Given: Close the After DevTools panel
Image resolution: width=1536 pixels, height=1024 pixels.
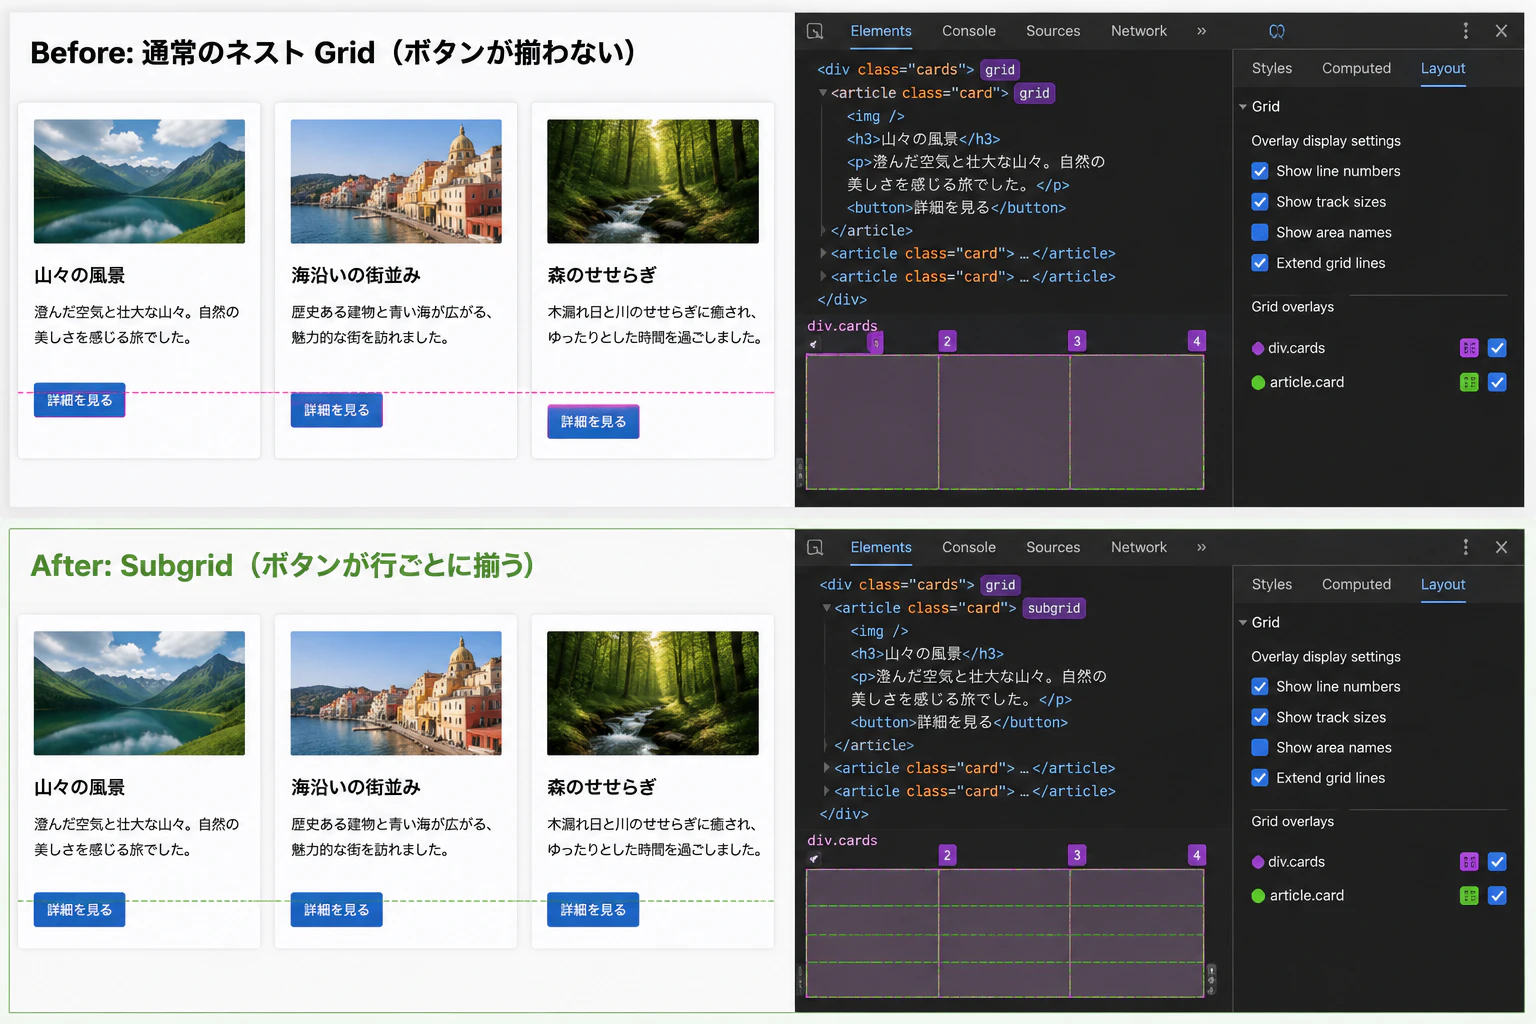Looking at the screenshot, I should pos(1501,547).
